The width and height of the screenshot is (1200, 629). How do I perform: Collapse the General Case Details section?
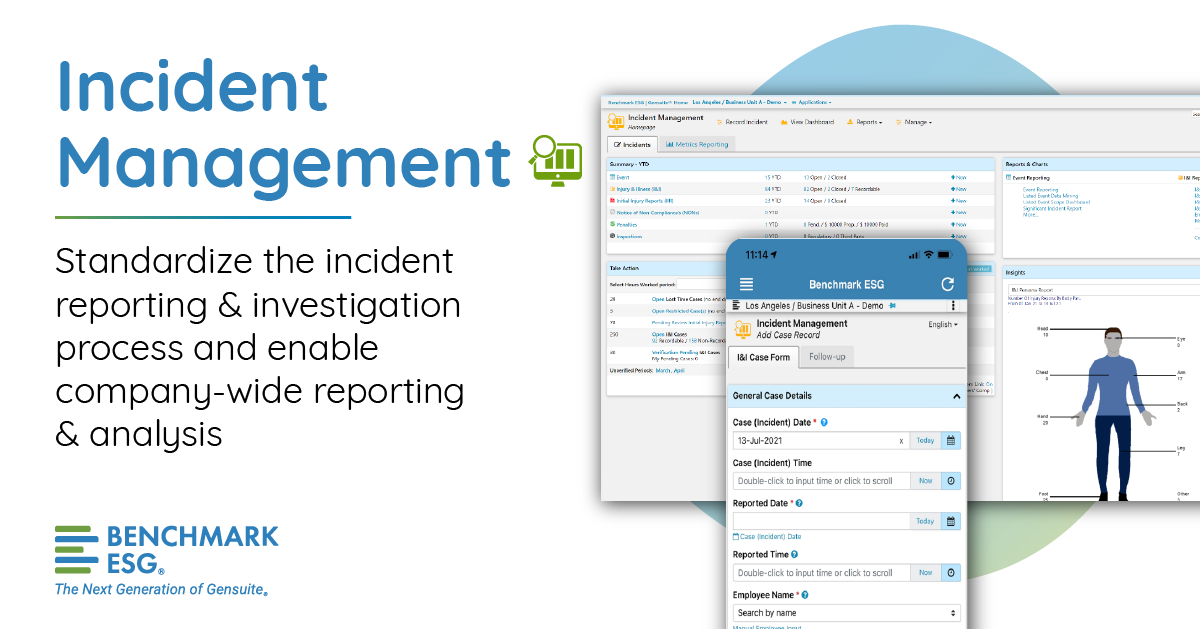pos(956,396)
